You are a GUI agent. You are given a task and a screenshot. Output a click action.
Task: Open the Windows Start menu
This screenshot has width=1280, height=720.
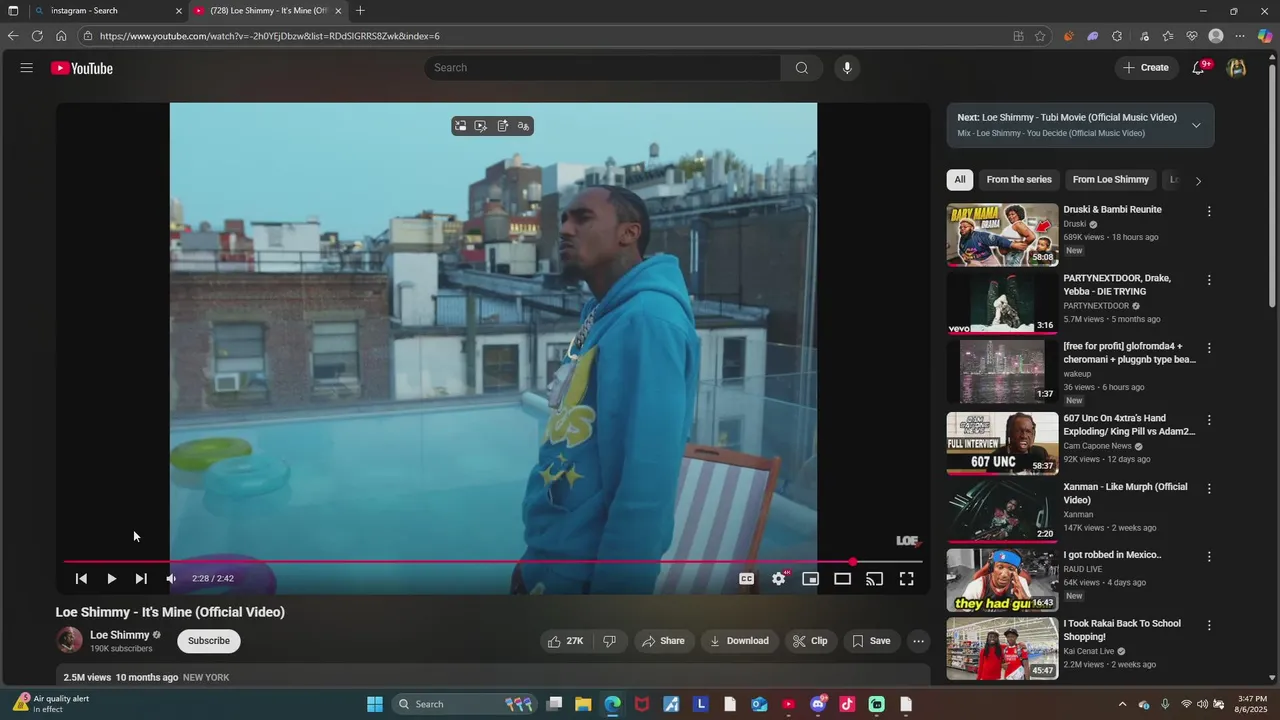point(375,704)
